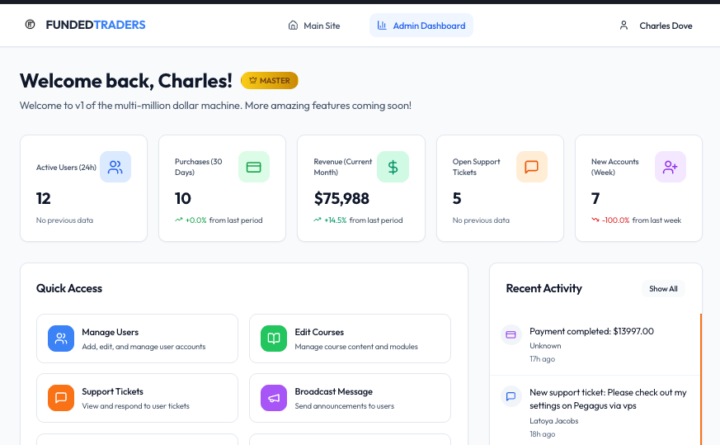Click the New Accounts count 7
Screen dimensions: 720x445
tap(596, 198)
